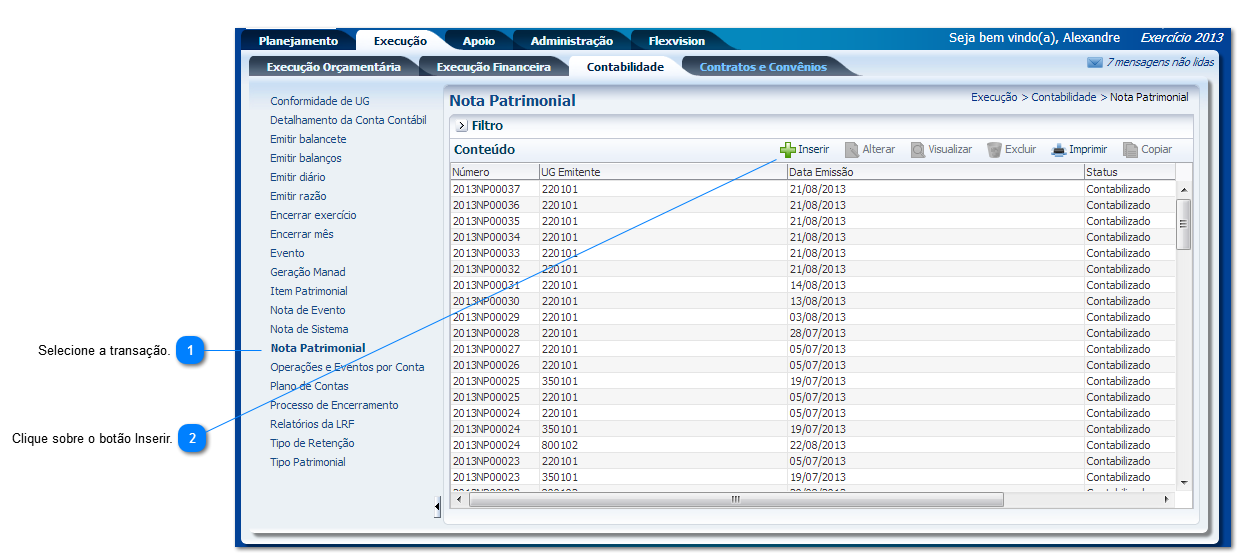Open the Execução Financeira subtab

493,67
